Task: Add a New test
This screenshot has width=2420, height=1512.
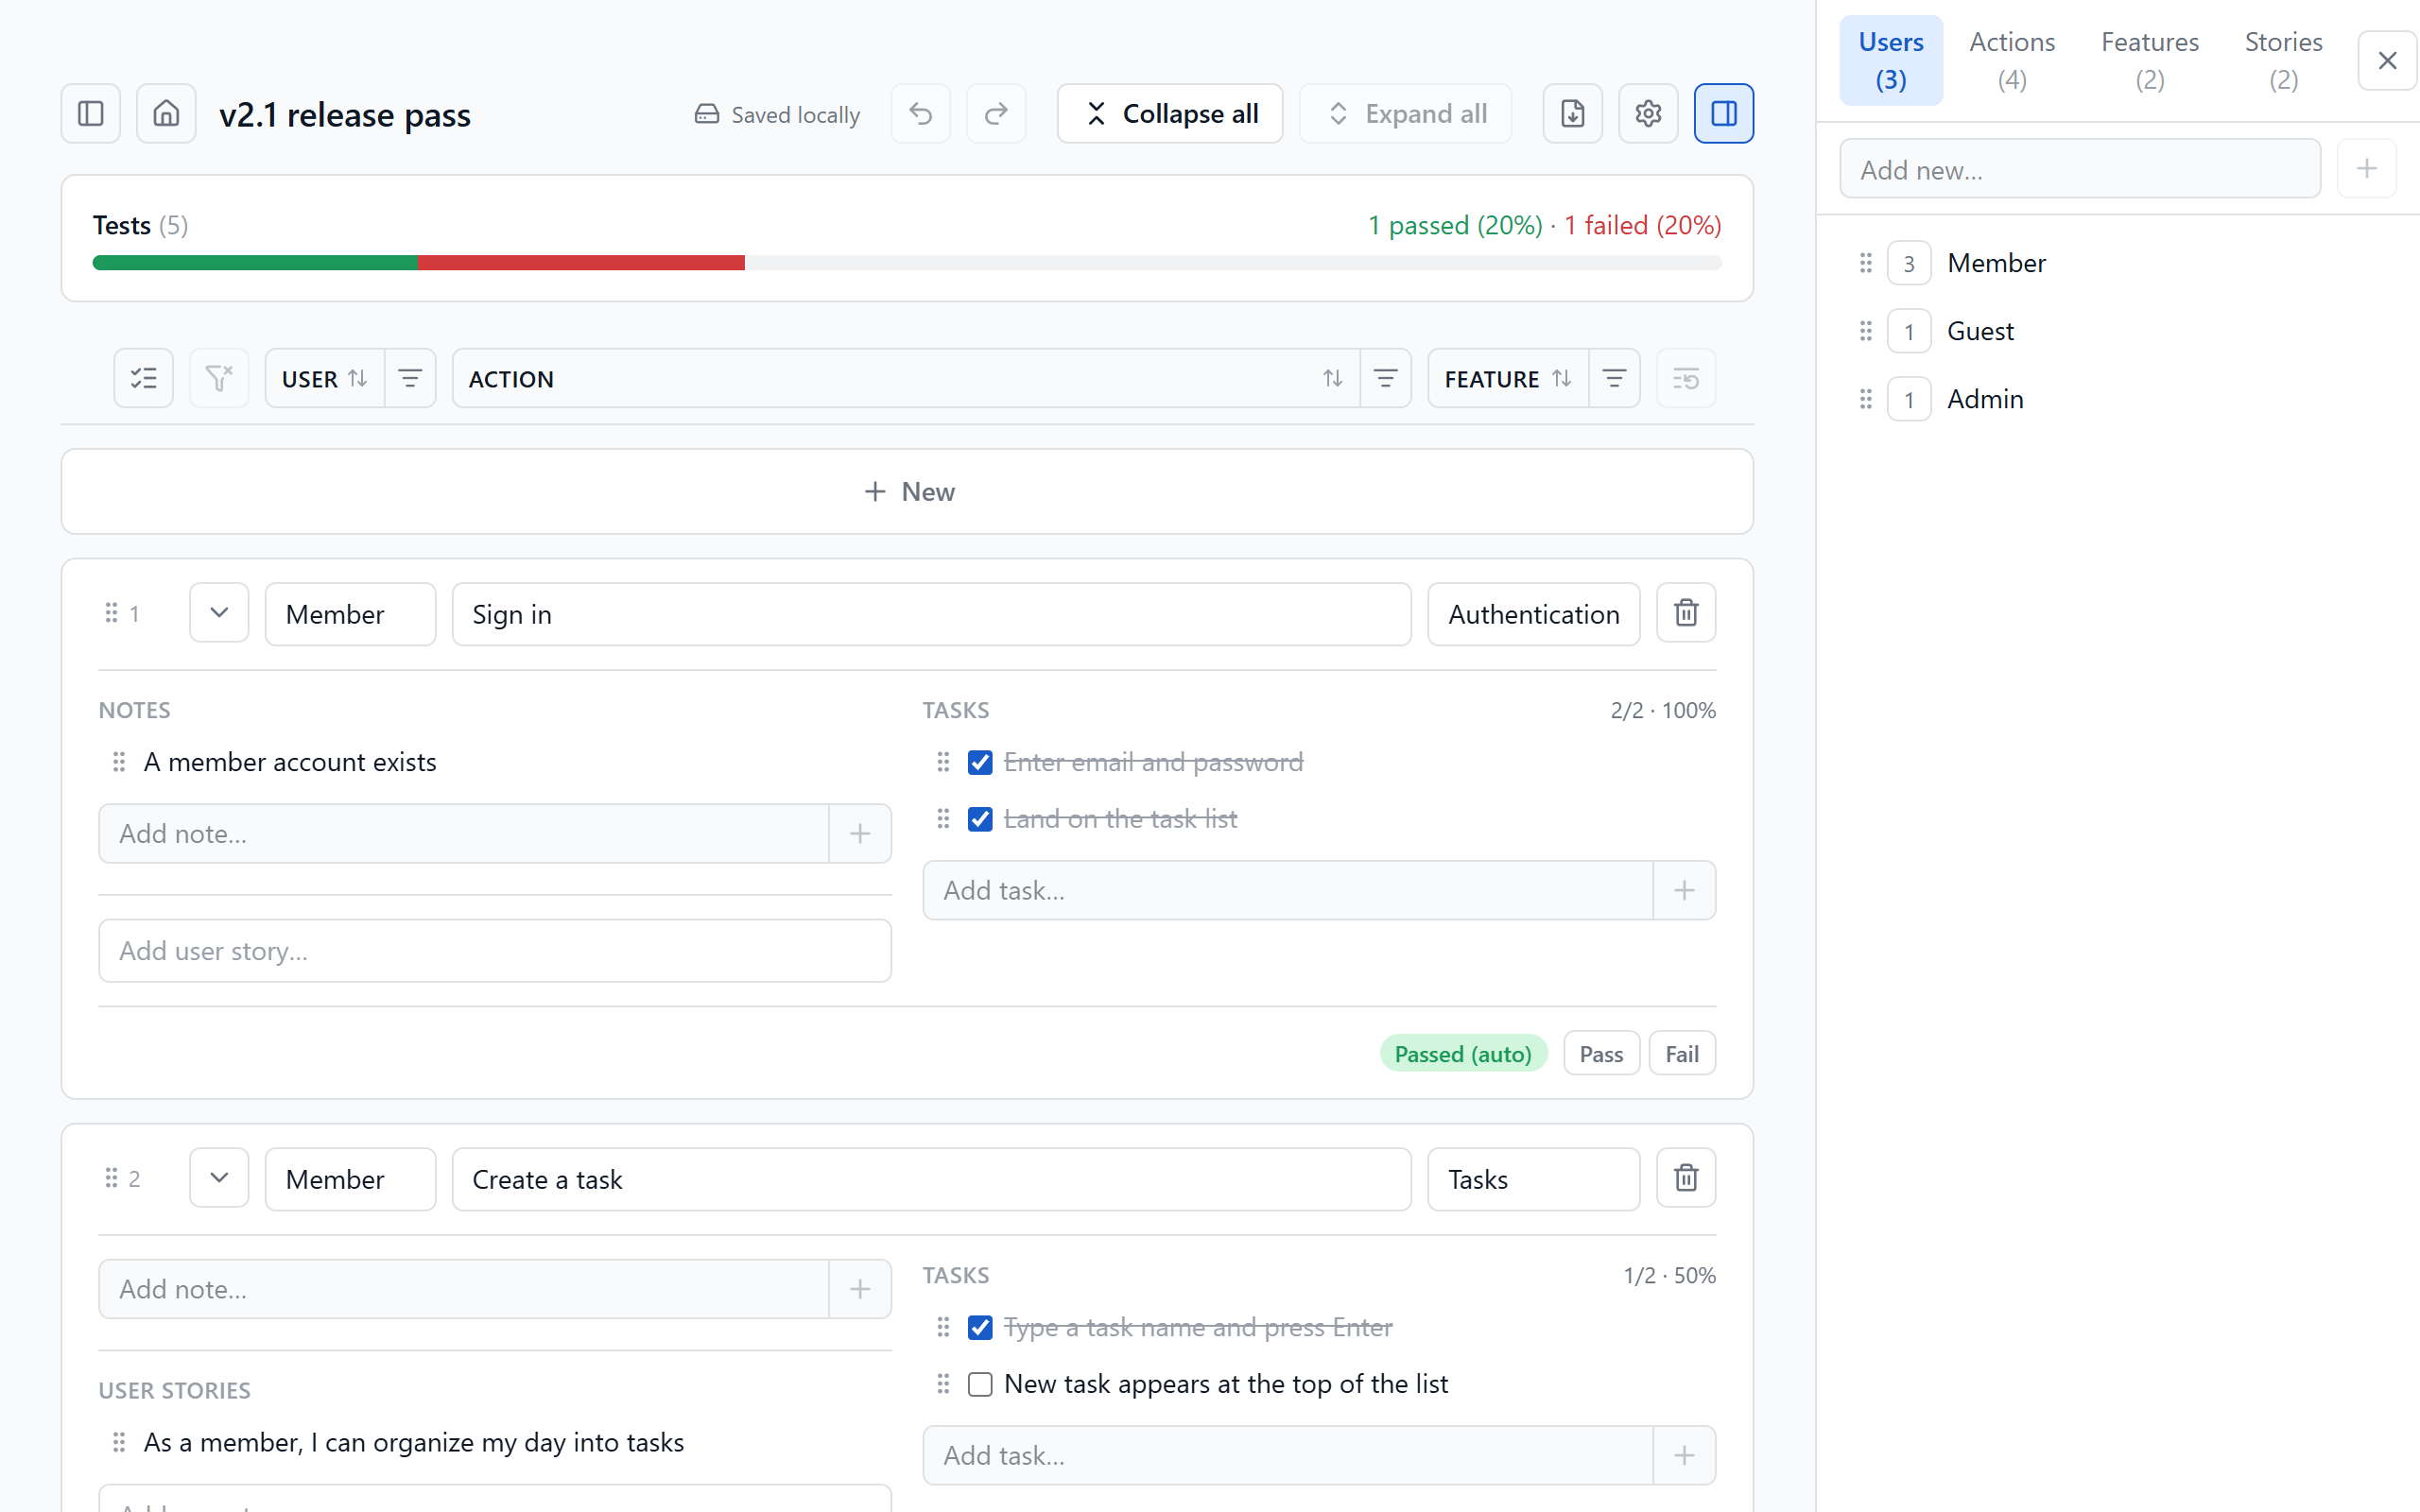Action: (907, 491)
